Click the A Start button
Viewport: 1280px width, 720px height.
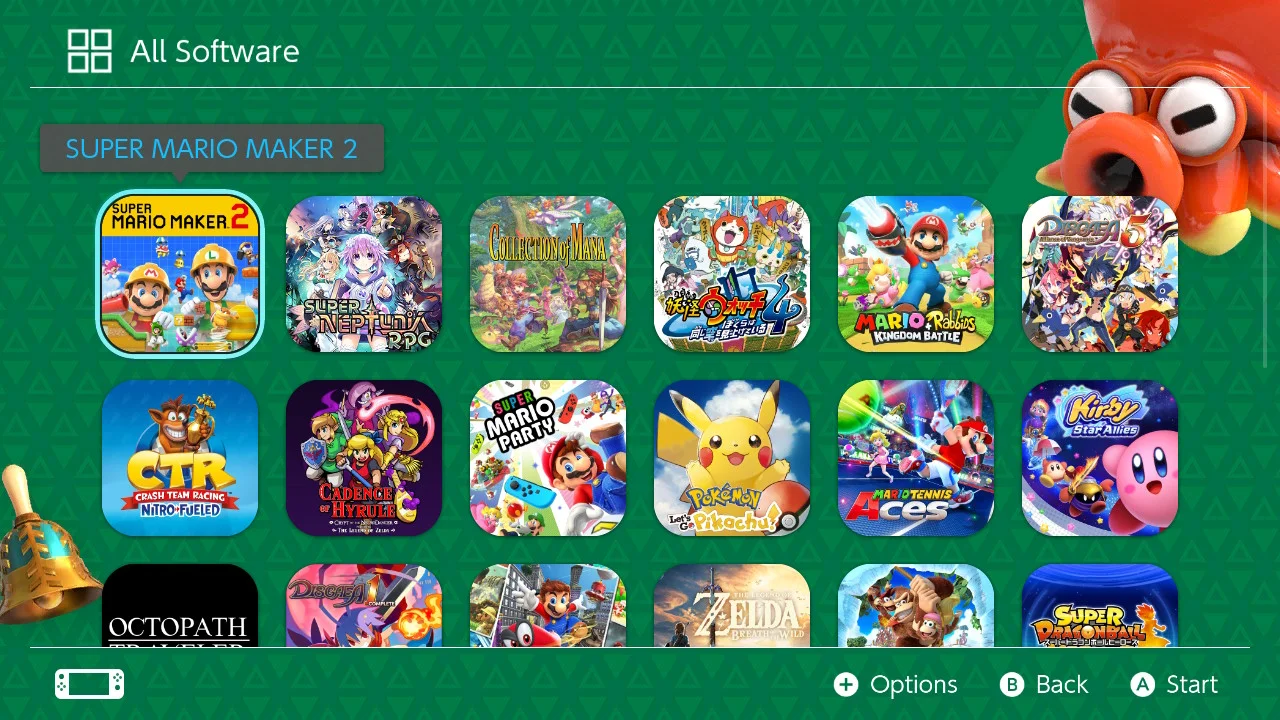pyautogui.click(x=1174, y=684)
